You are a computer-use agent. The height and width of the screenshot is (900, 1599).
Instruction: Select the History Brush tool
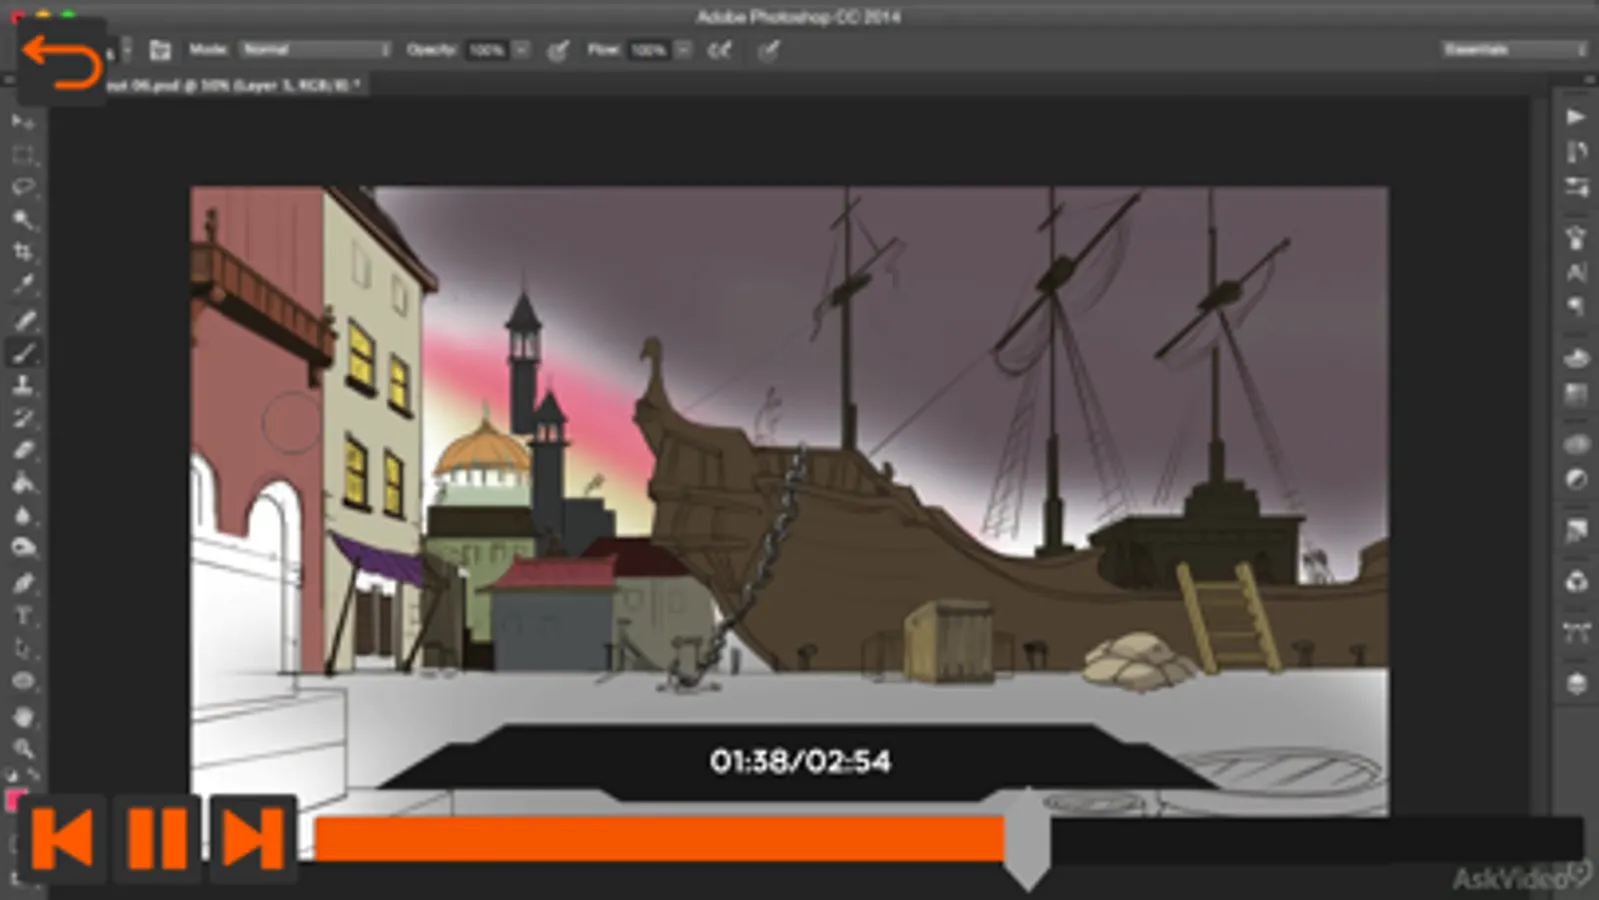coord(23,418)
